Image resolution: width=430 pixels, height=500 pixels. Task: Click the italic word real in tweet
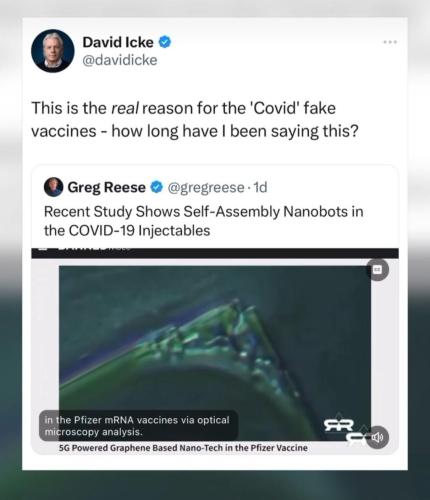coord(124,108)
